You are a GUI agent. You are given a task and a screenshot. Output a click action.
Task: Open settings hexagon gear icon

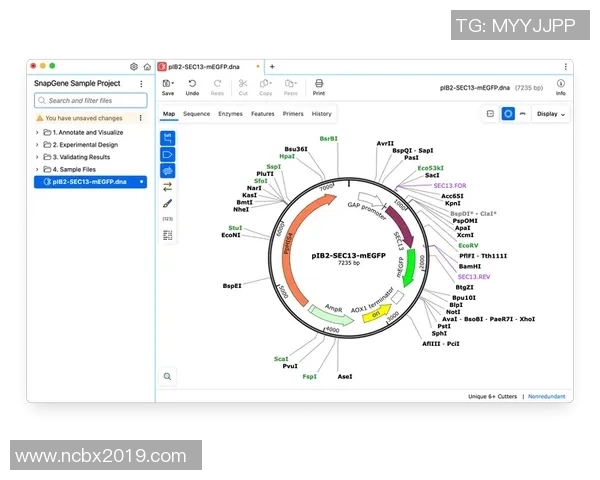pos(134,66)
